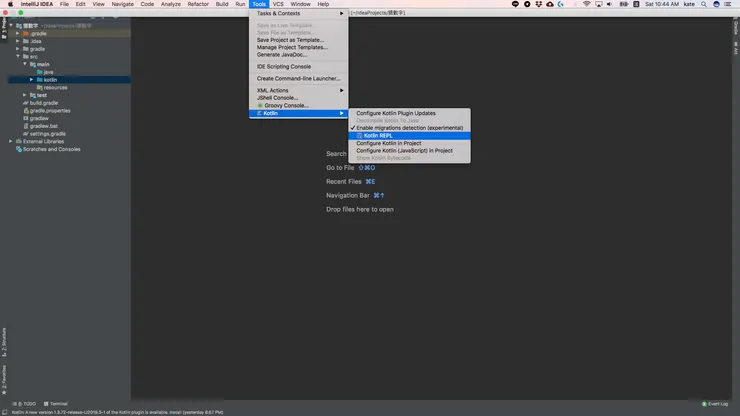
Task: Open the TODO tool window
Action: 25,404
